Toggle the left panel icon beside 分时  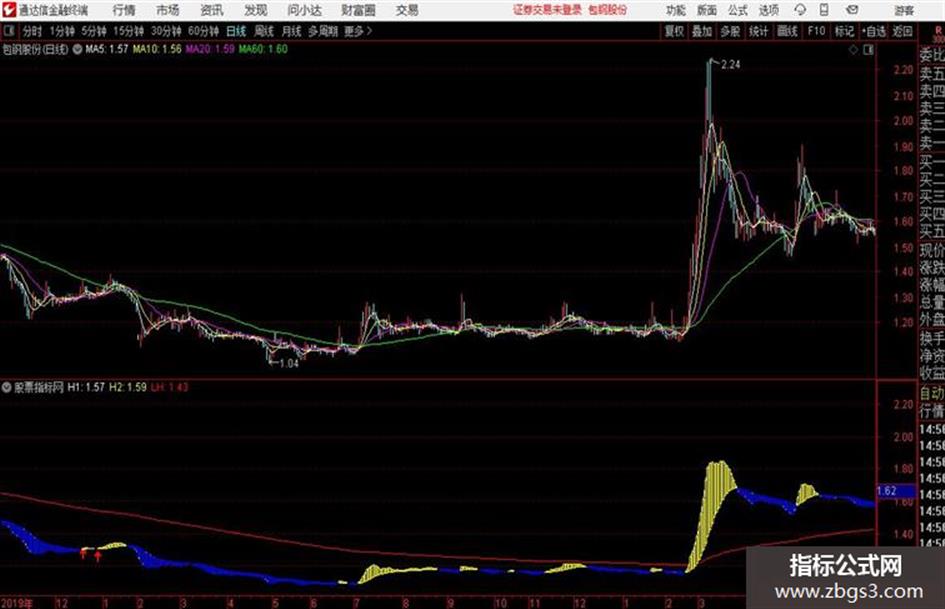tap(9, 31)
